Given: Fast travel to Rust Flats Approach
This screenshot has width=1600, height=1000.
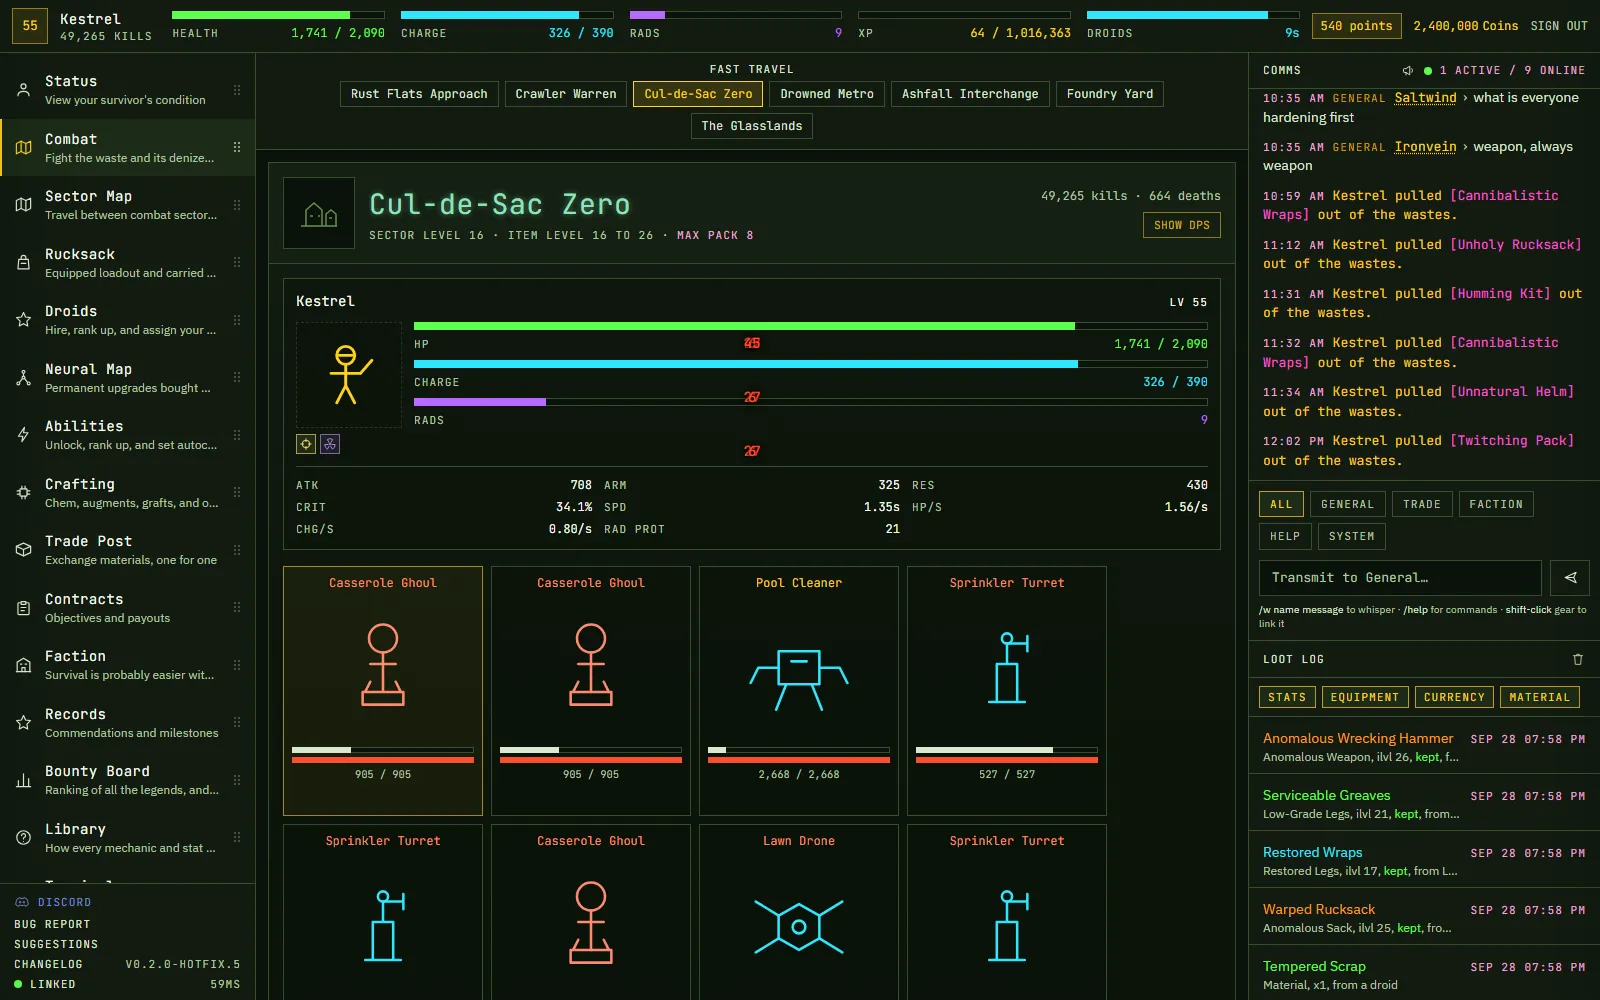Looking at the screenshot, I should click(x=419, y=94).
